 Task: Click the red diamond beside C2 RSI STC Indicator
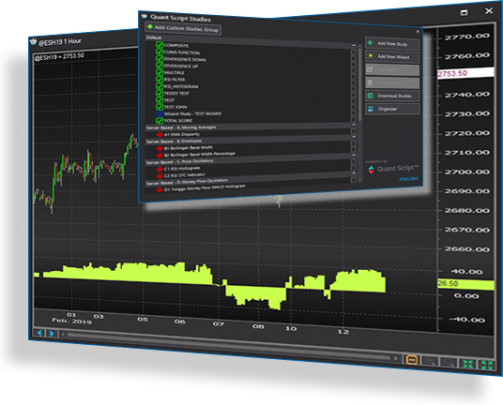(x=160, y=176)
